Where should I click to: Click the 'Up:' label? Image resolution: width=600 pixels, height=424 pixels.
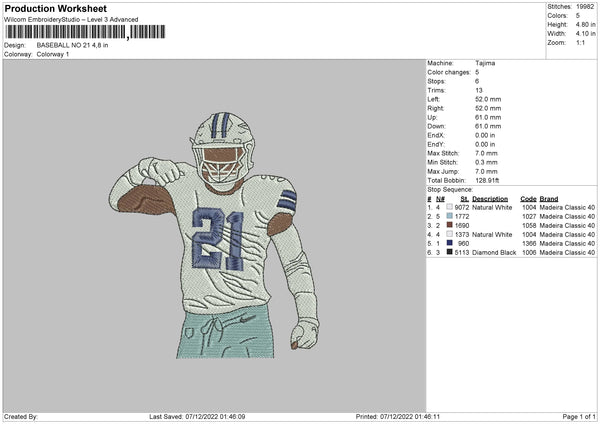pos(432,117)
